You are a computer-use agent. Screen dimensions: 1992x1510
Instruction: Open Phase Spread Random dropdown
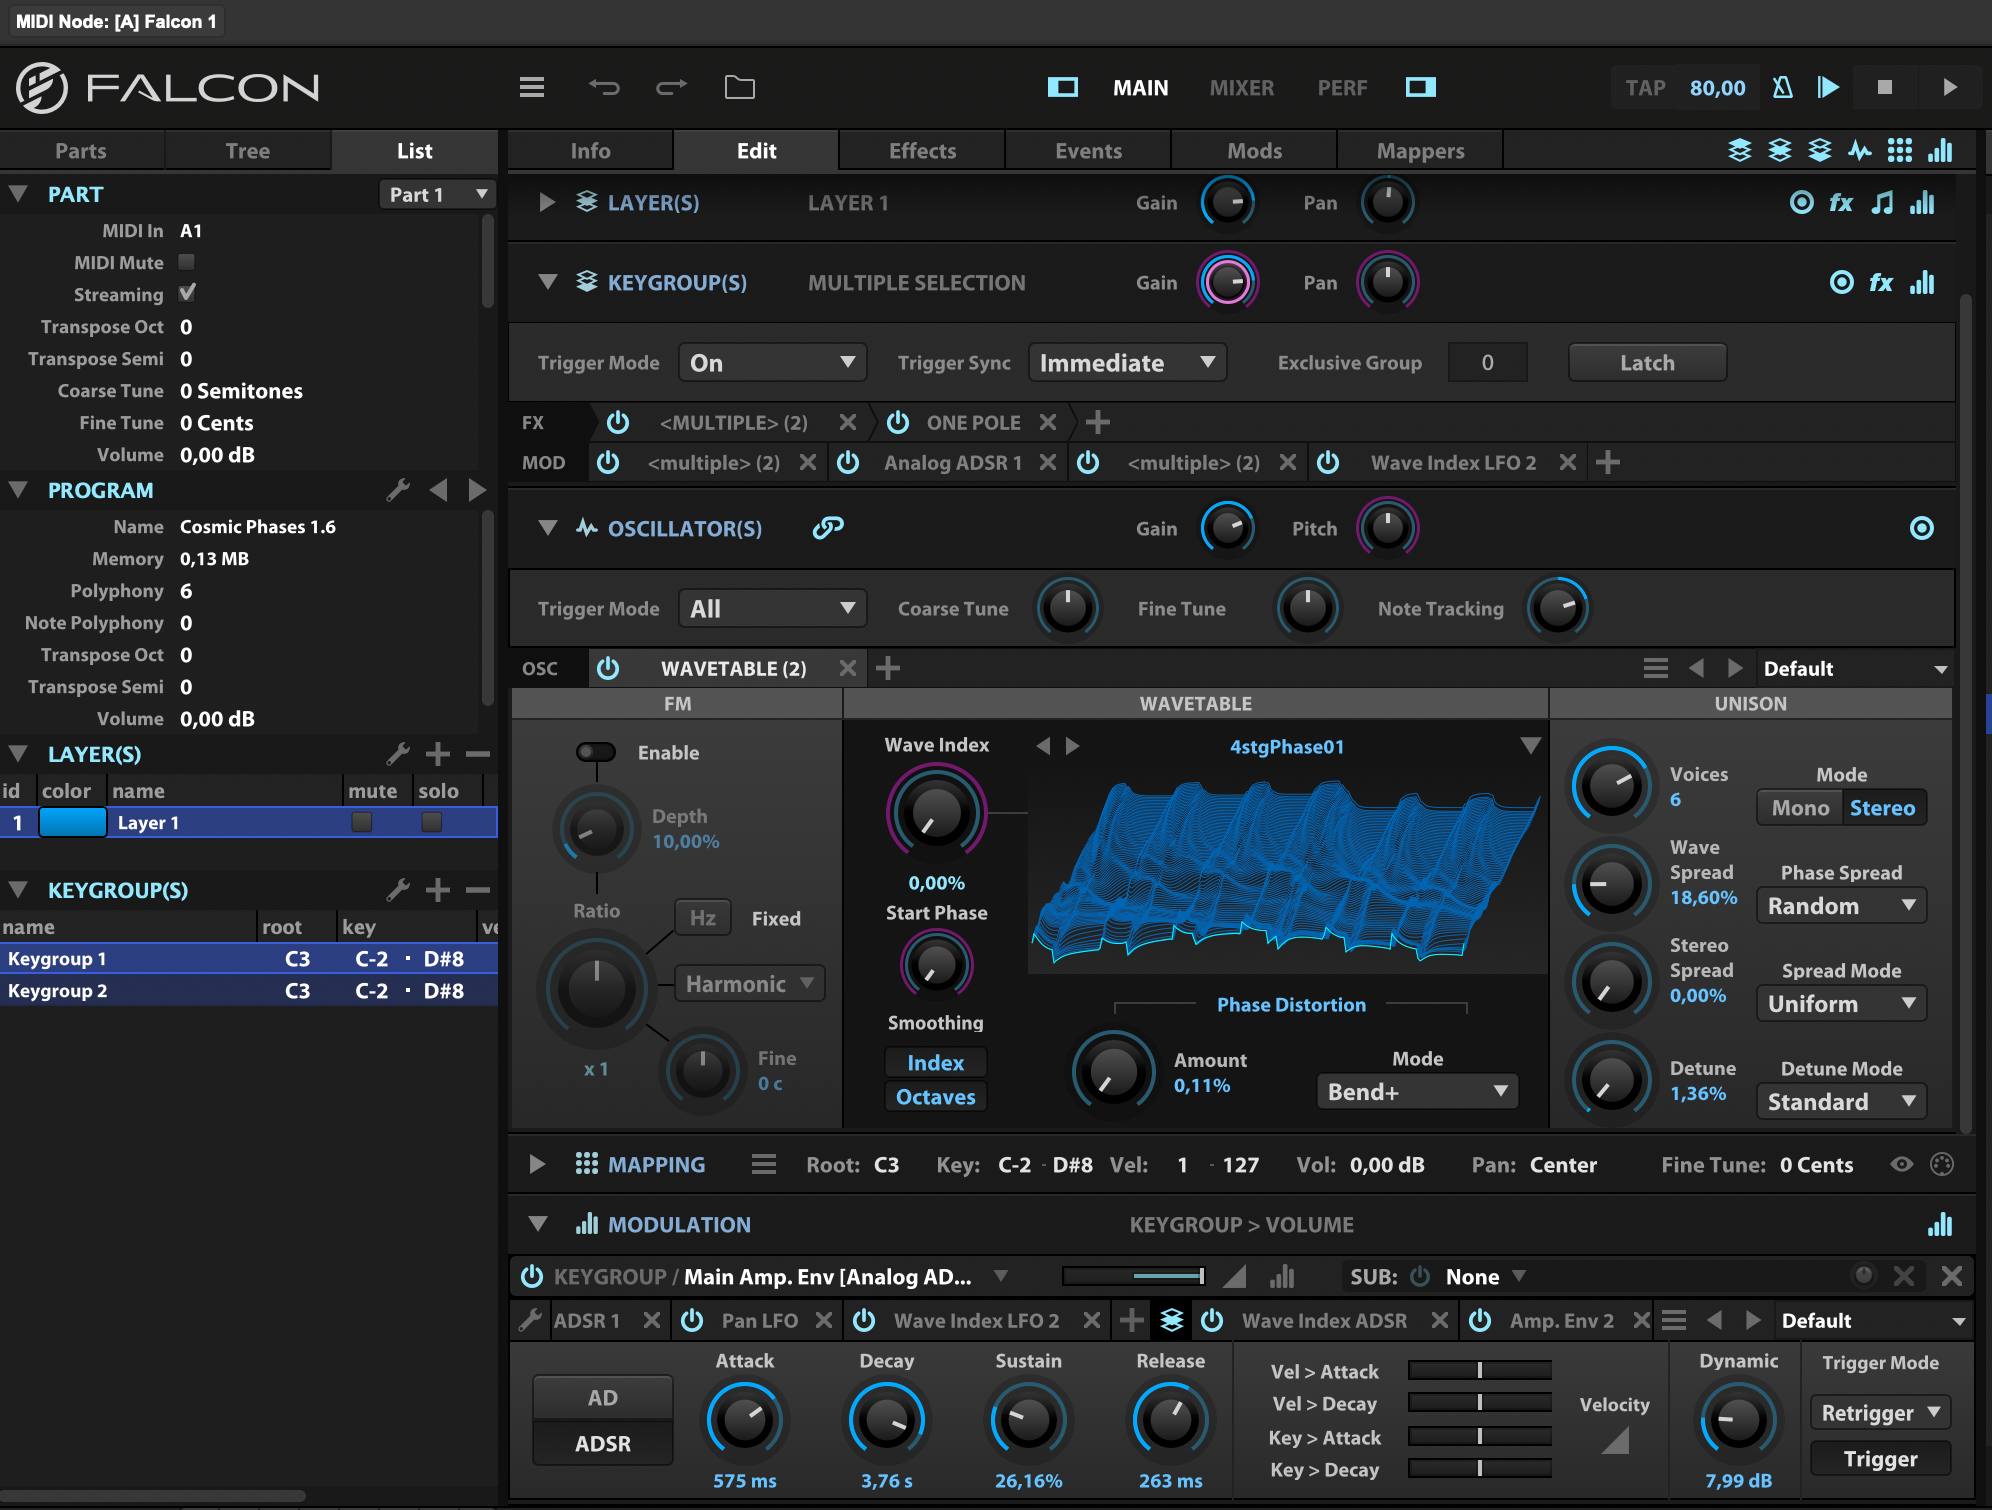(x=1841, y=906)
